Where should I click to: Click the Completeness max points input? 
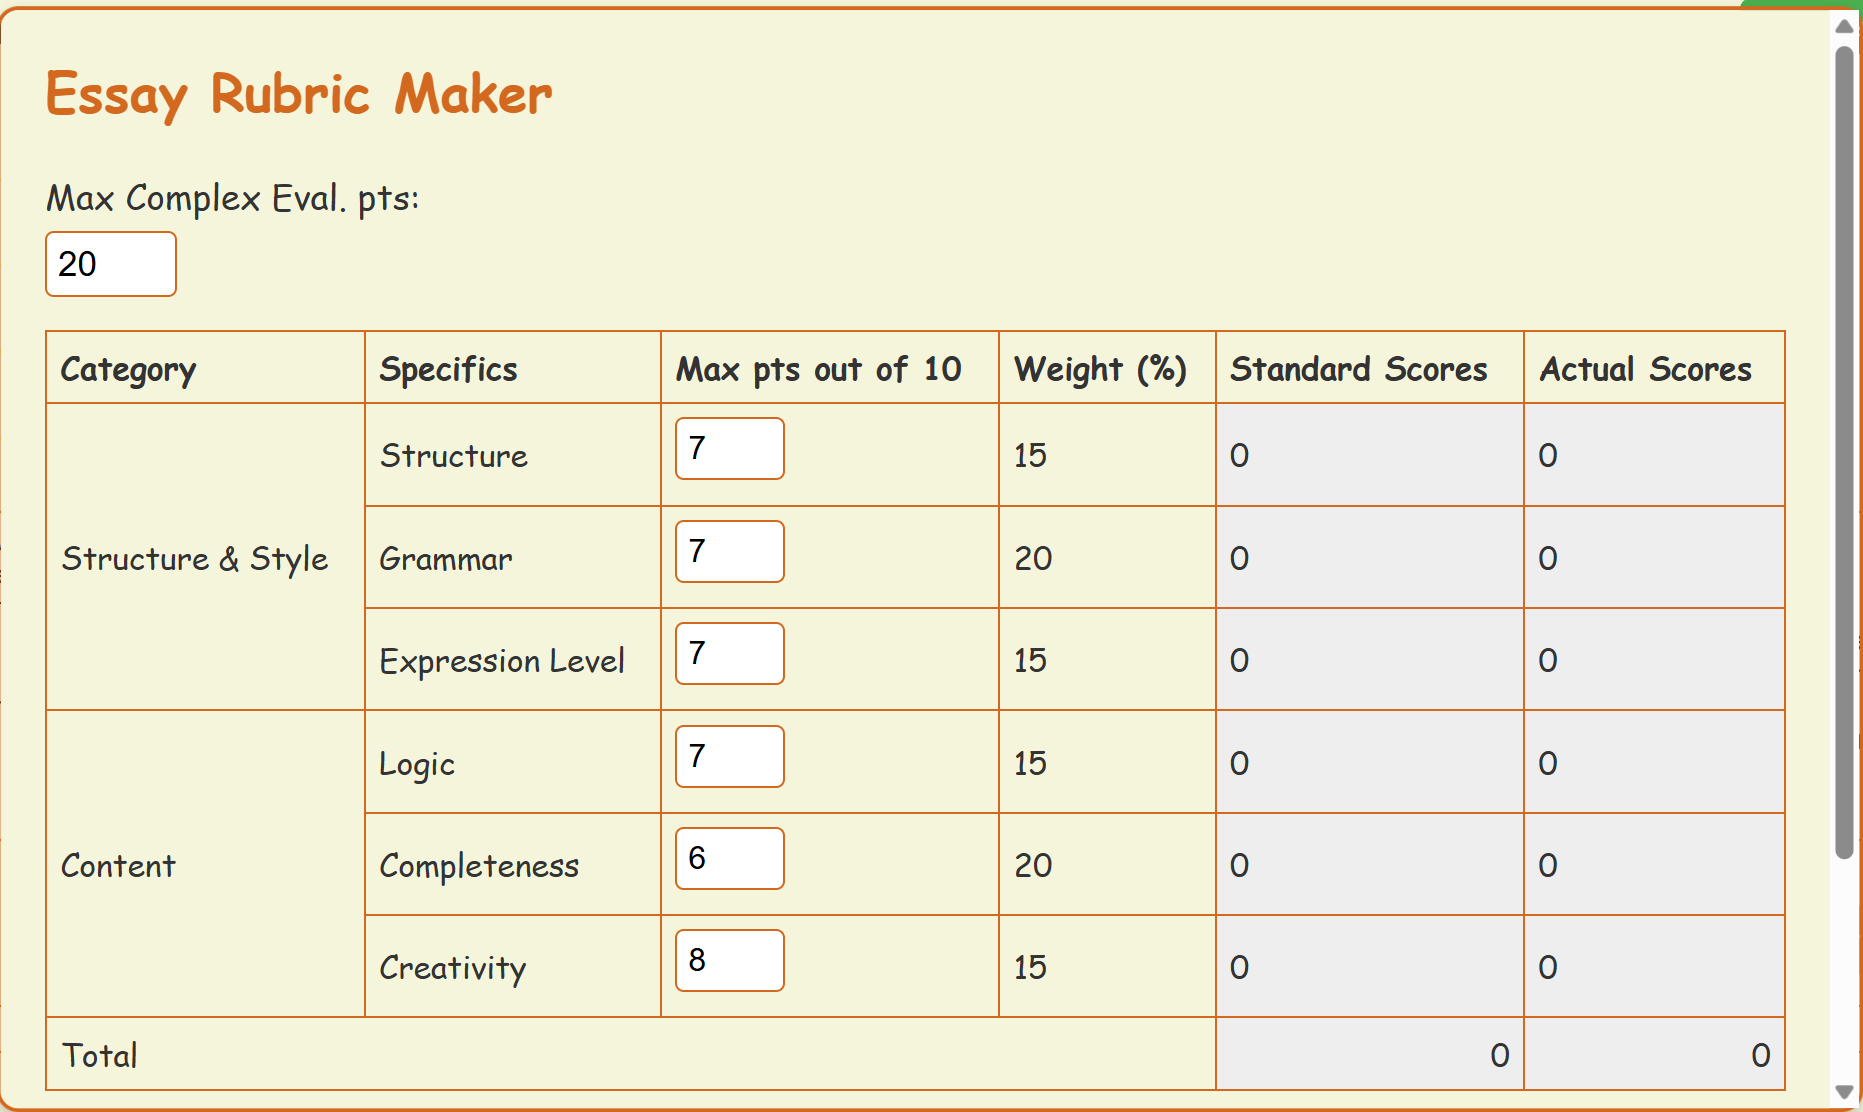pos(730,858)
